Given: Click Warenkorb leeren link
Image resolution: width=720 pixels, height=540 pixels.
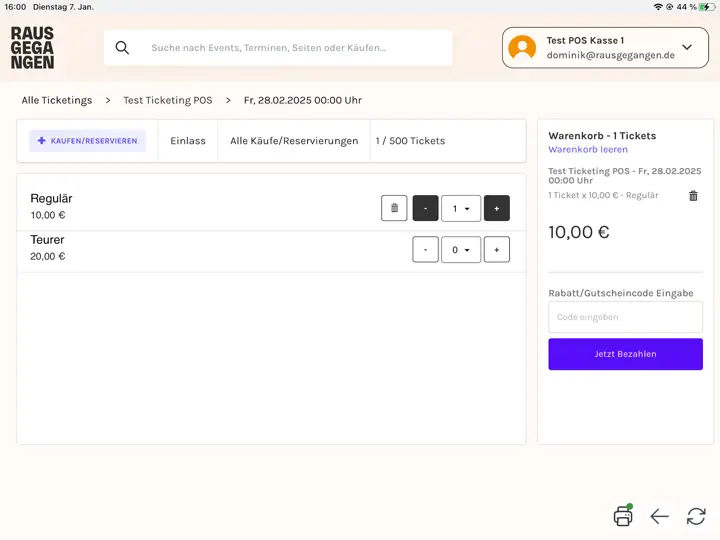Looking at the screenshot, I should coord(588,149).
